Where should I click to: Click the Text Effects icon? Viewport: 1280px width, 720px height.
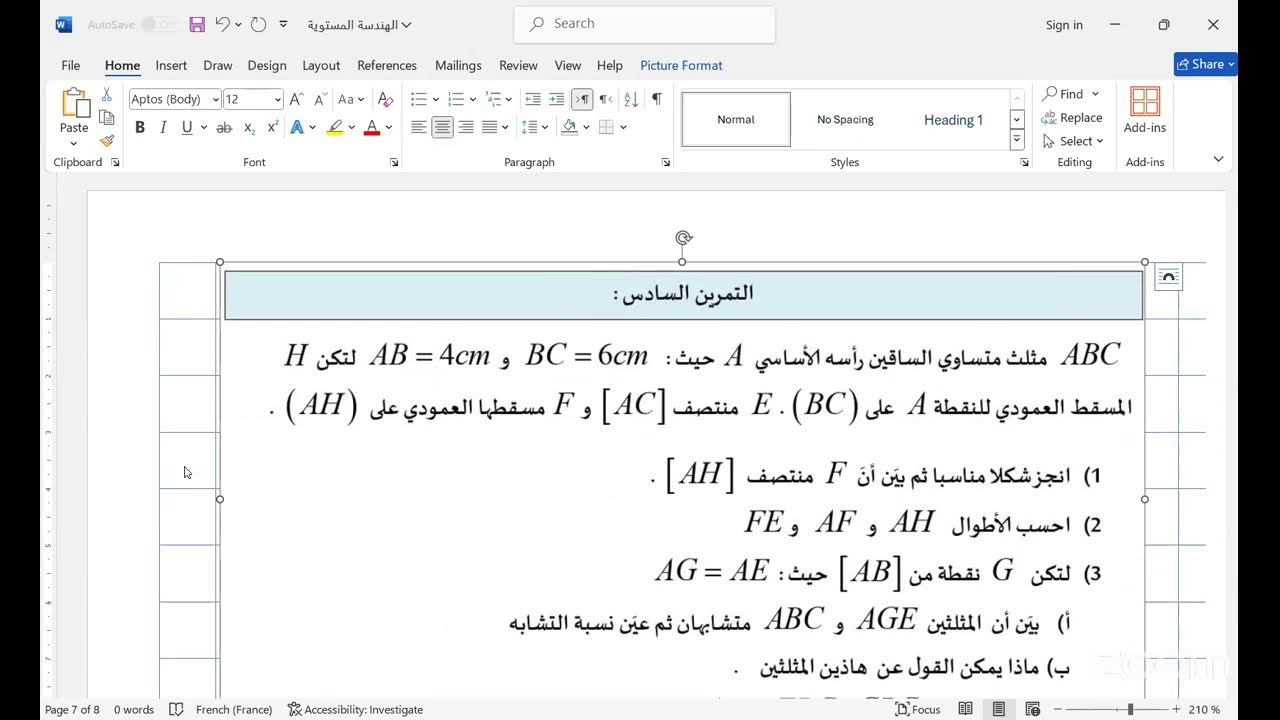(297, 127)
